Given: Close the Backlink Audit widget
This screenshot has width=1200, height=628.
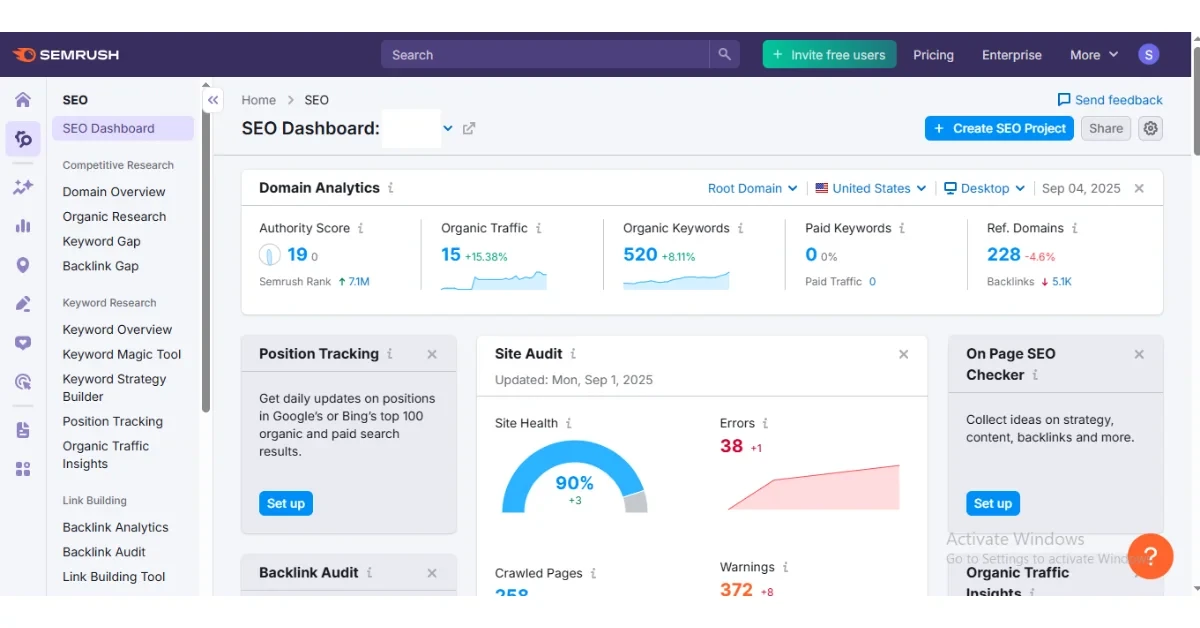Looking at the screenshot, I should click(x=432, y=573).
